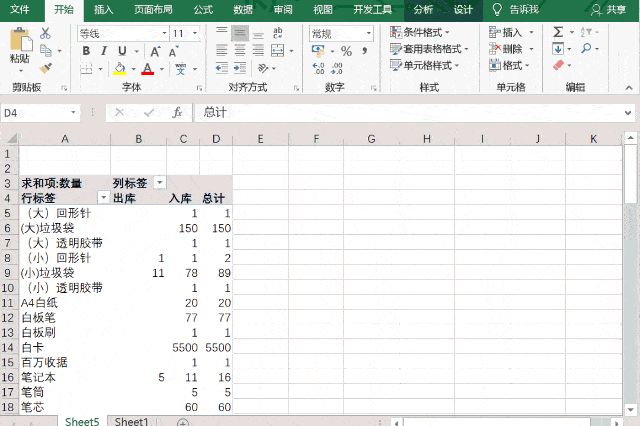This screenshot has height=426, width=640.
Task: Open 套用表格格式 table format menu
Action: (x=429, y=49)
